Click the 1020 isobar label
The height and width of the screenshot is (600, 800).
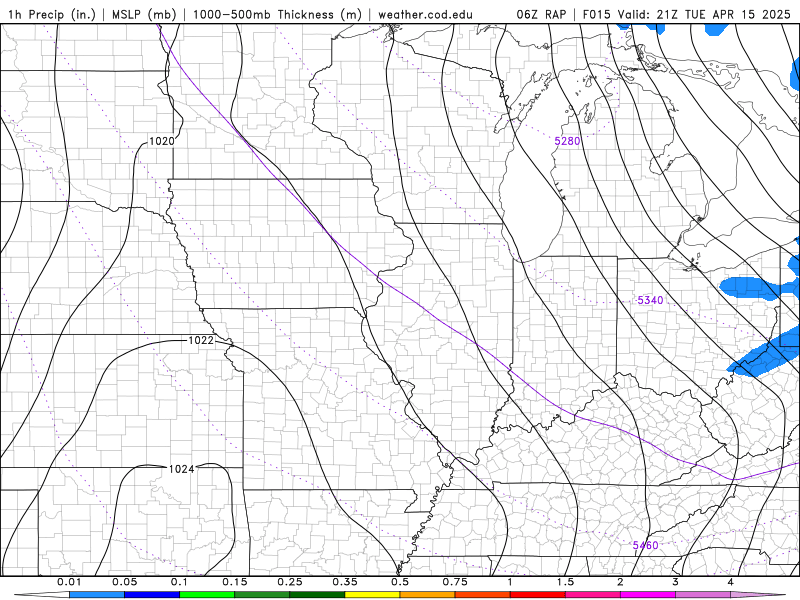pos(161,141)
